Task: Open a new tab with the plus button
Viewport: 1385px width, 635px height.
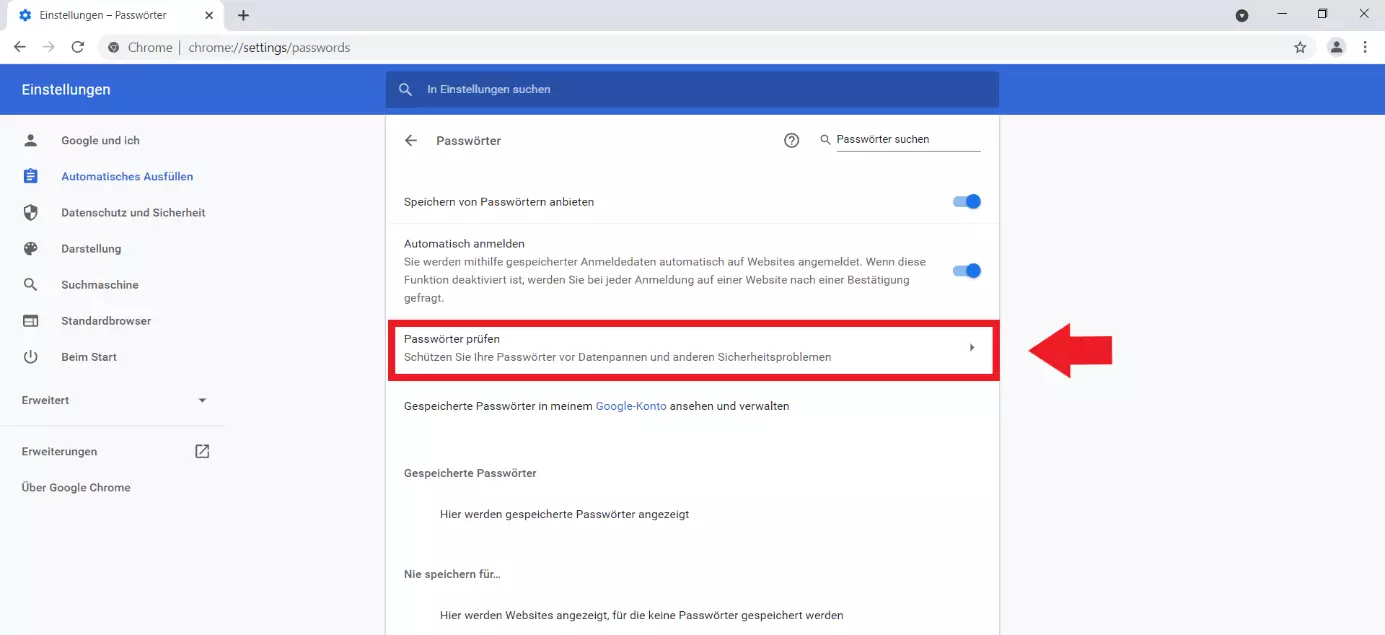Action: (243, 15)
